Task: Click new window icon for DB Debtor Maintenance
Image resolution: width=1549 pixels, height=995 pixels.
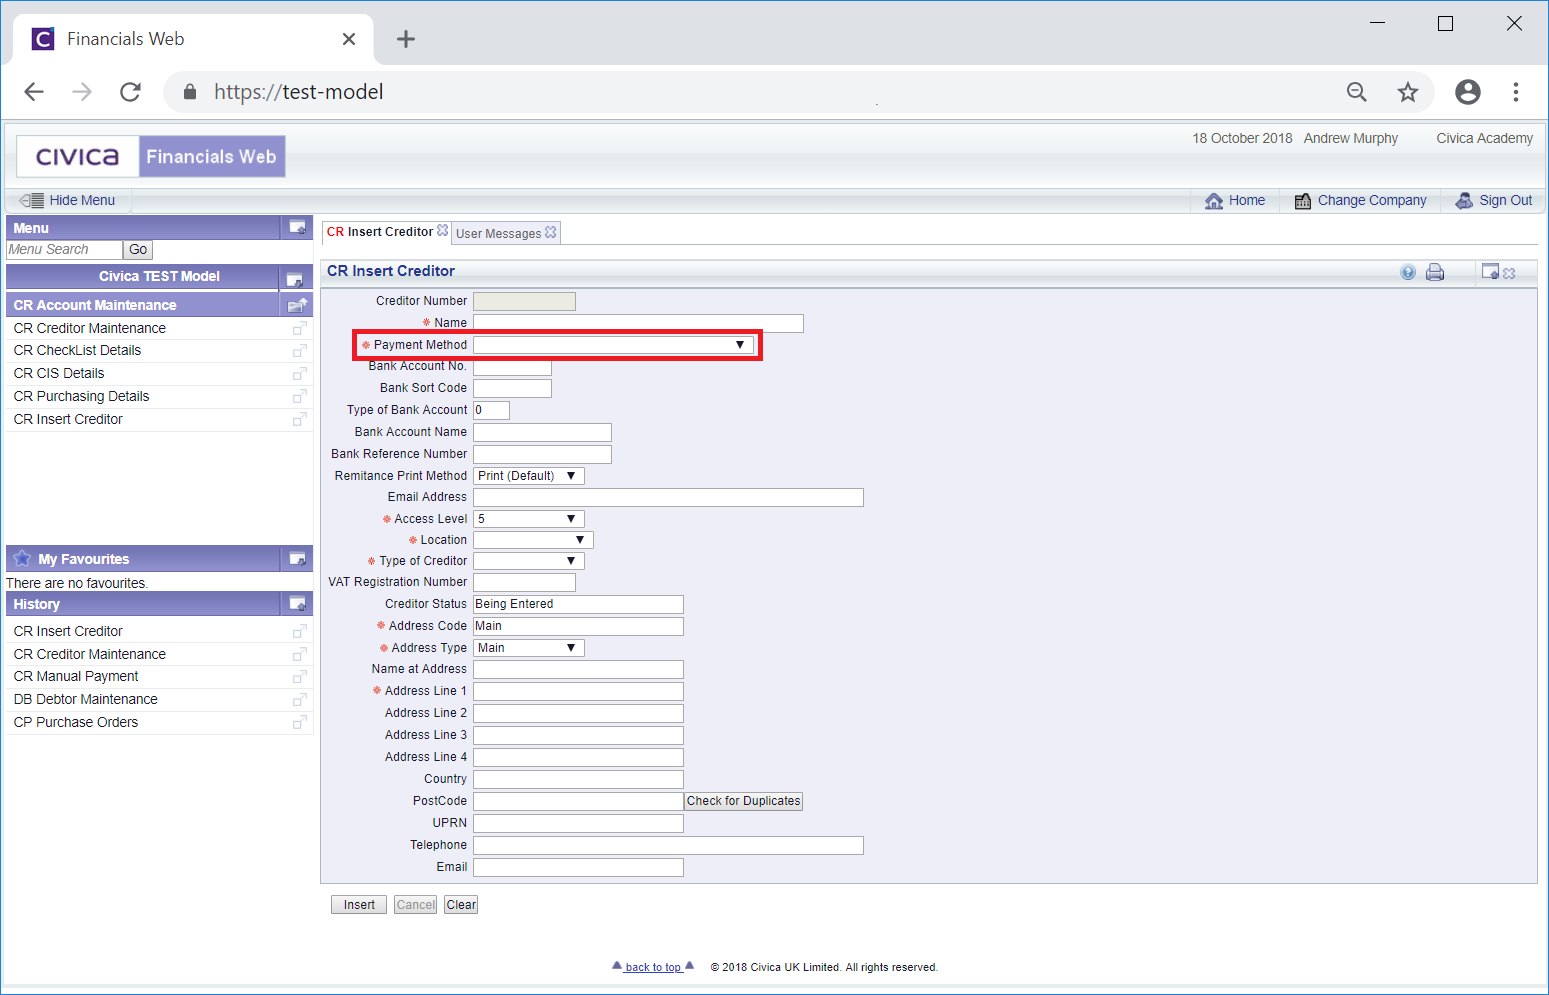Action: coord(299,700)
